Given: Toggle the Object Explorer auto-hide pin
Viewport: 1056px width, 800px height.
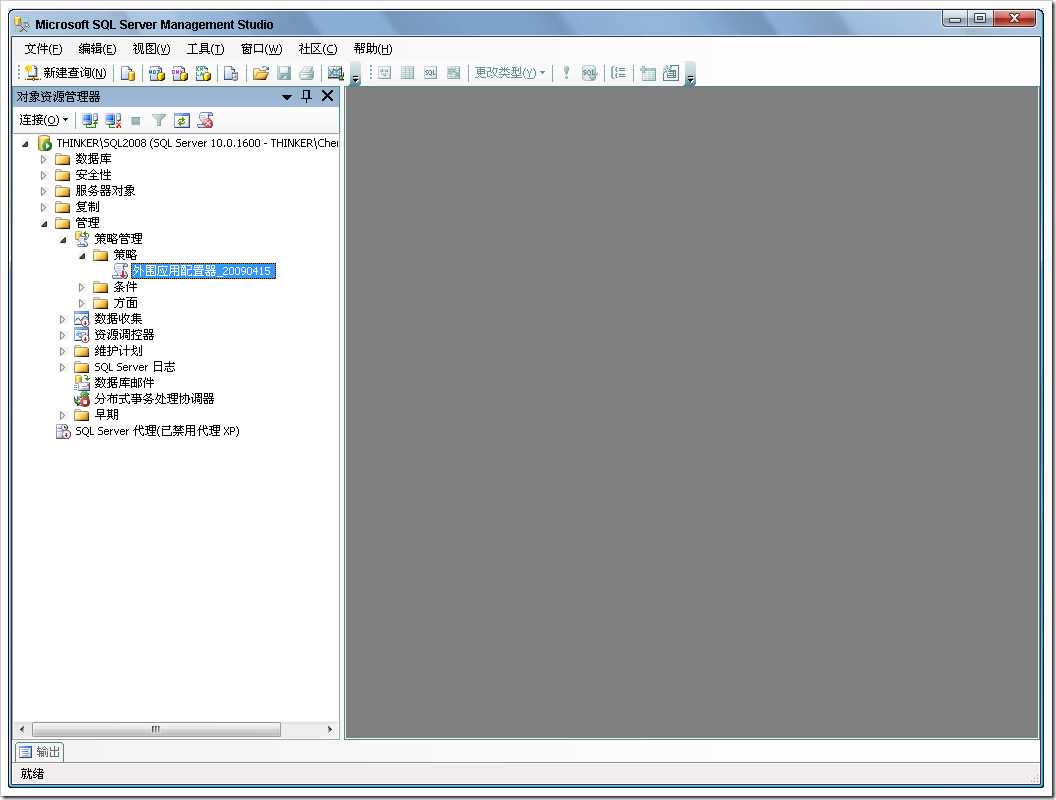Looking at the screenshot, I should pyautogui.click(x=306, y=96).
